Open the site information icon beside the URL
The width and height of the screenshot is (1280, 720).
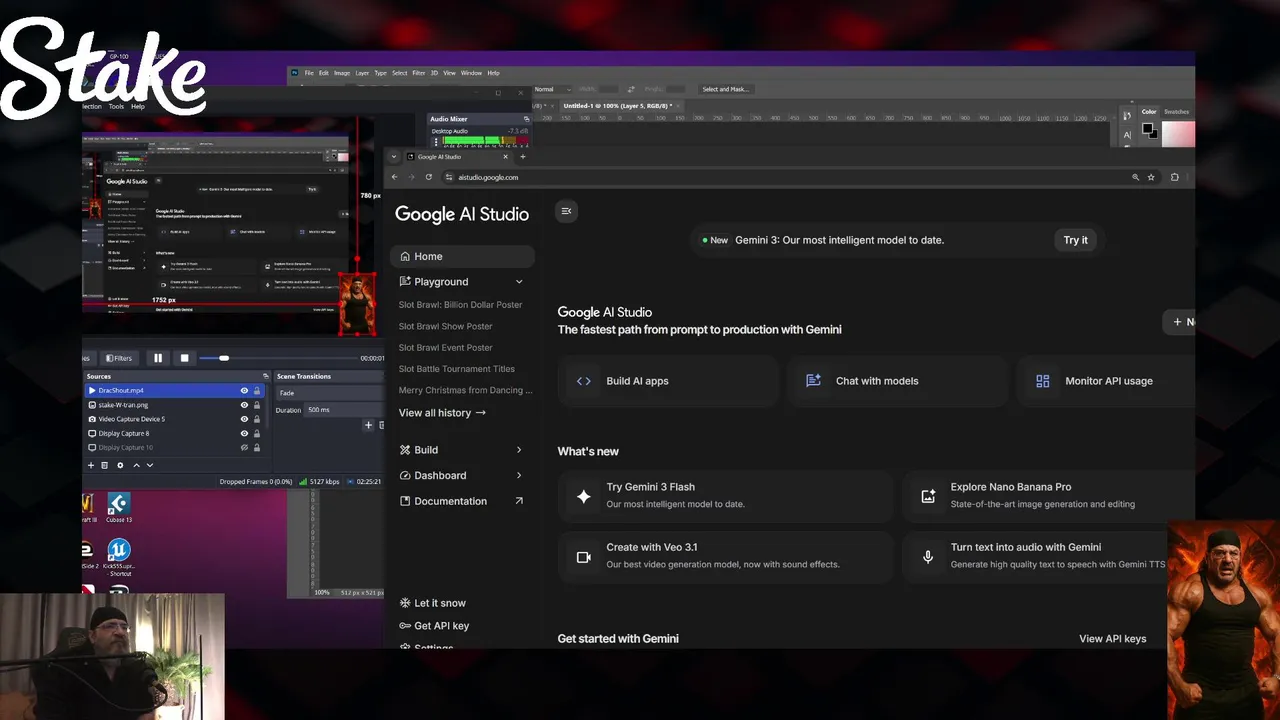(x=449, y=177)
